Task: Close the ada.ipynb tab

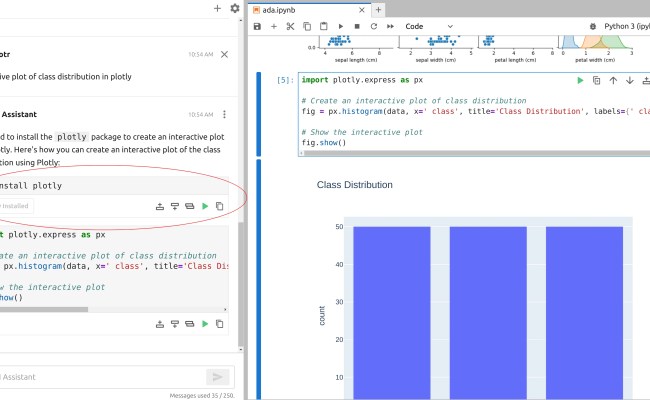Action: point(362,10)
